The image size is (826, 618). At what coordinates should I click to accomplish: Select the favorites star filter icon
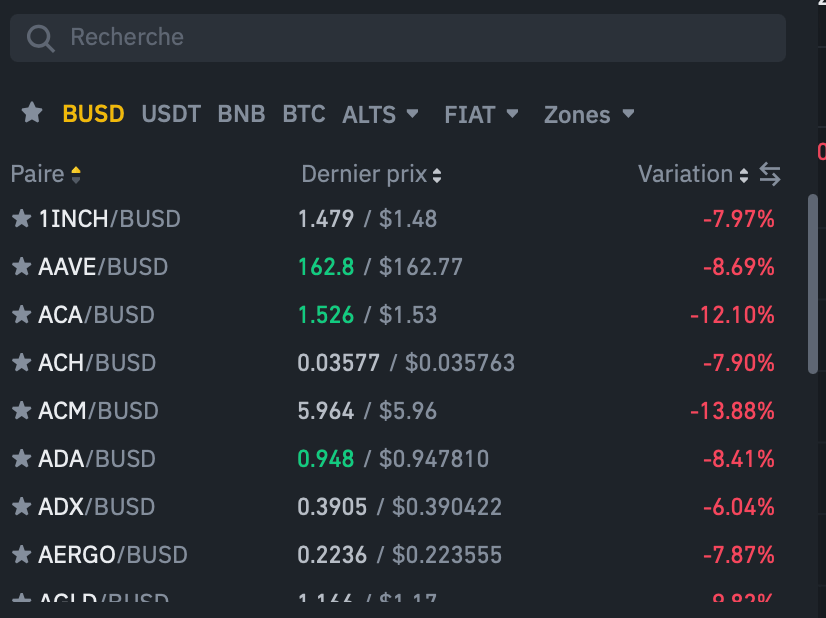31,114
